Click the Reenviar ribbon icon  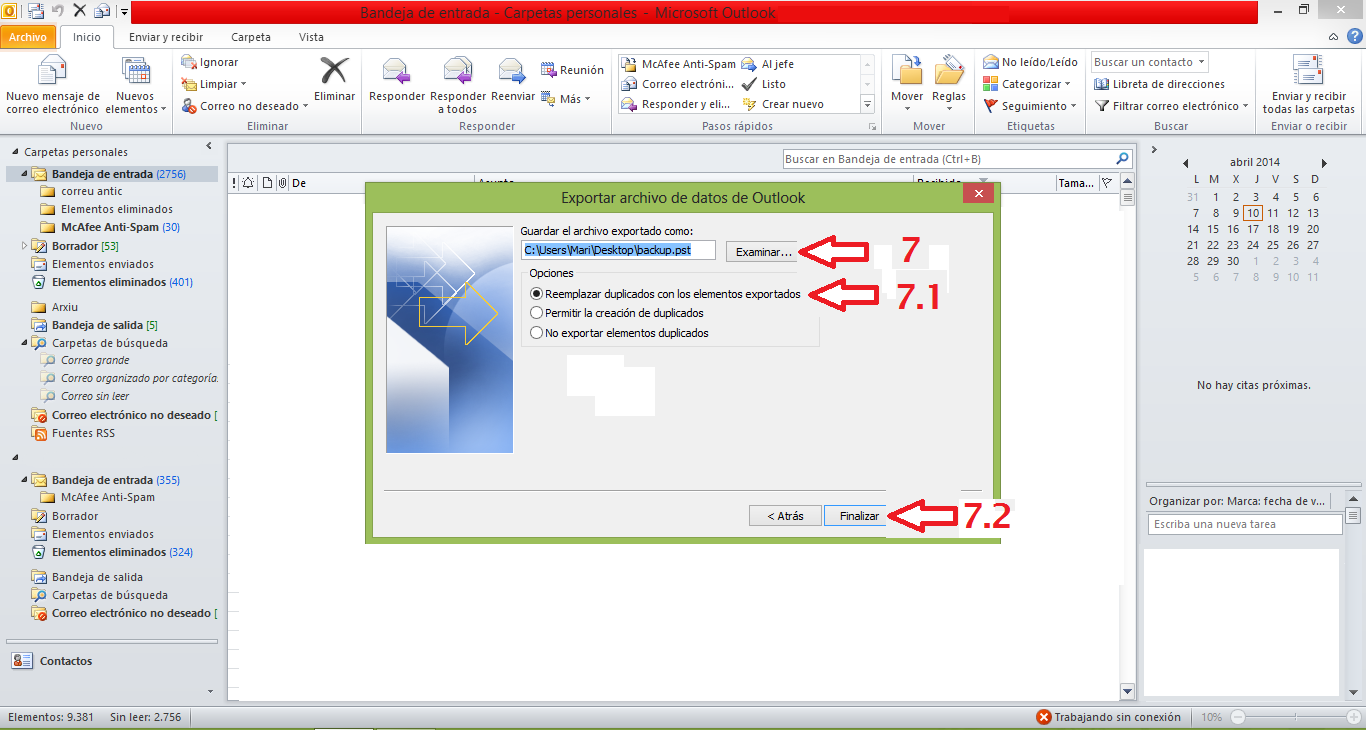(x=513, y=72)
